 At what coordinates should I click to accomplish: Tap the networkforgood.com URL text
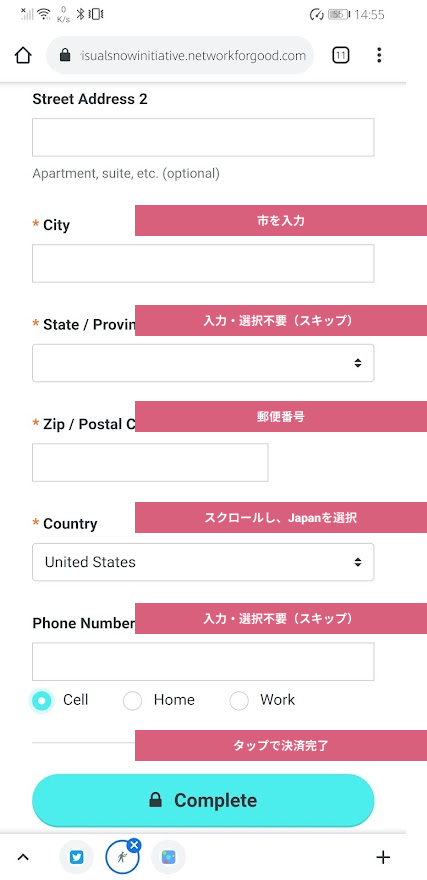click(193, 56)
